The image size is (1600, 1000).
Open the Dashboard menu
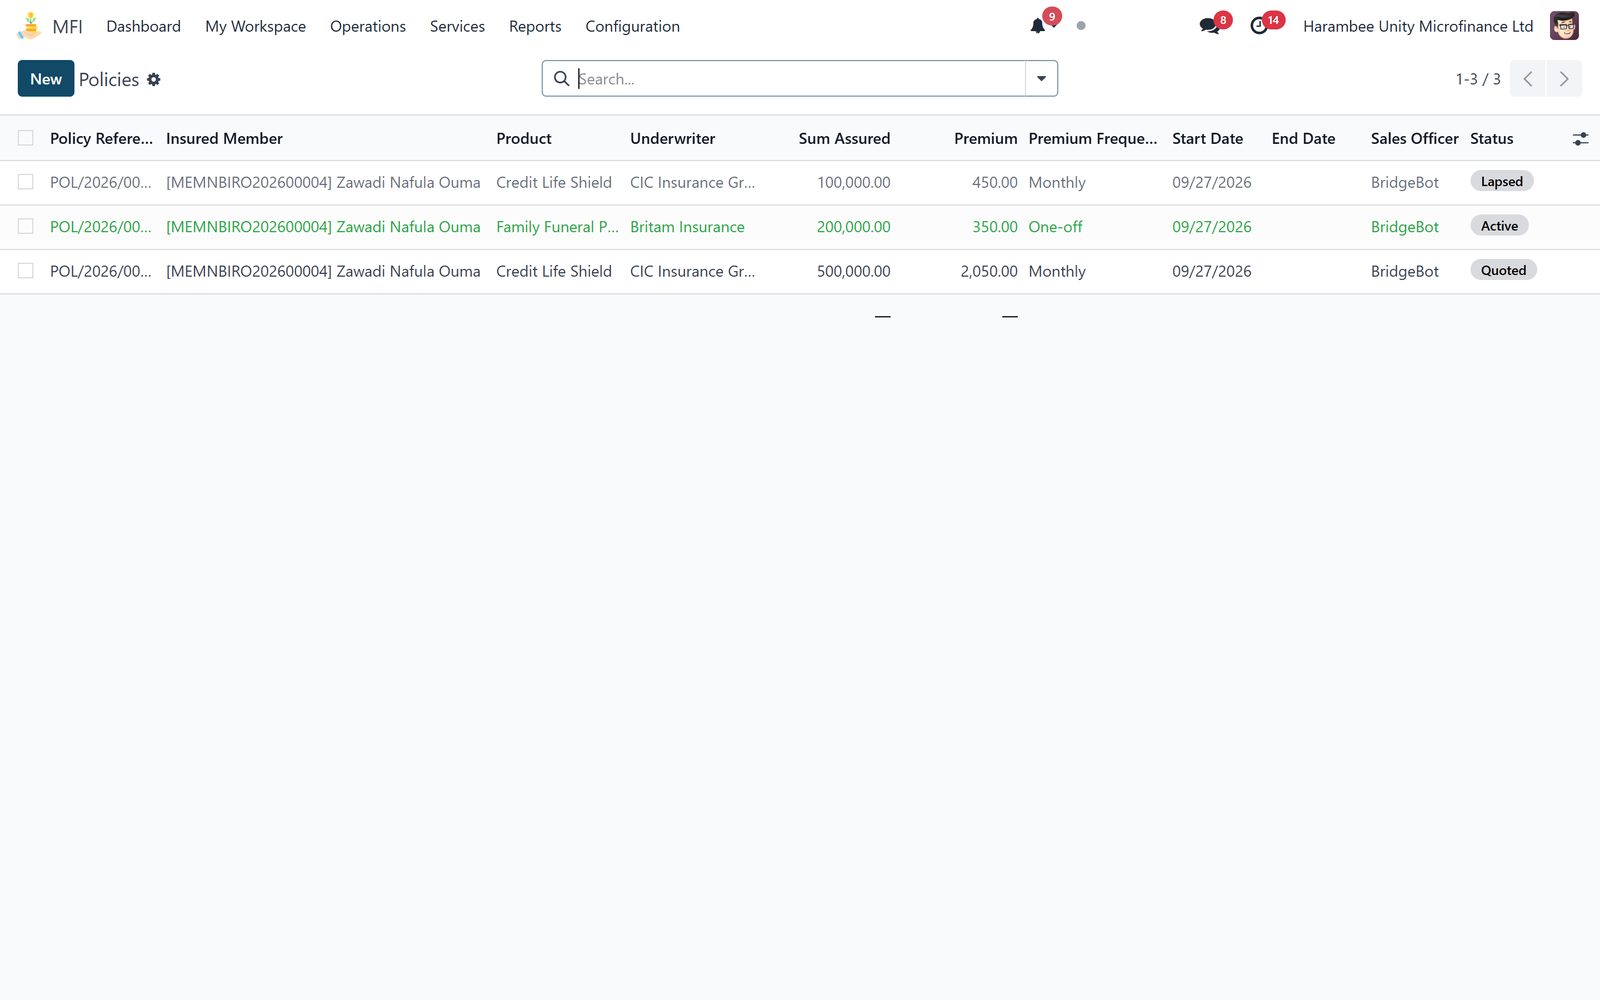click(x=144, y=26)
